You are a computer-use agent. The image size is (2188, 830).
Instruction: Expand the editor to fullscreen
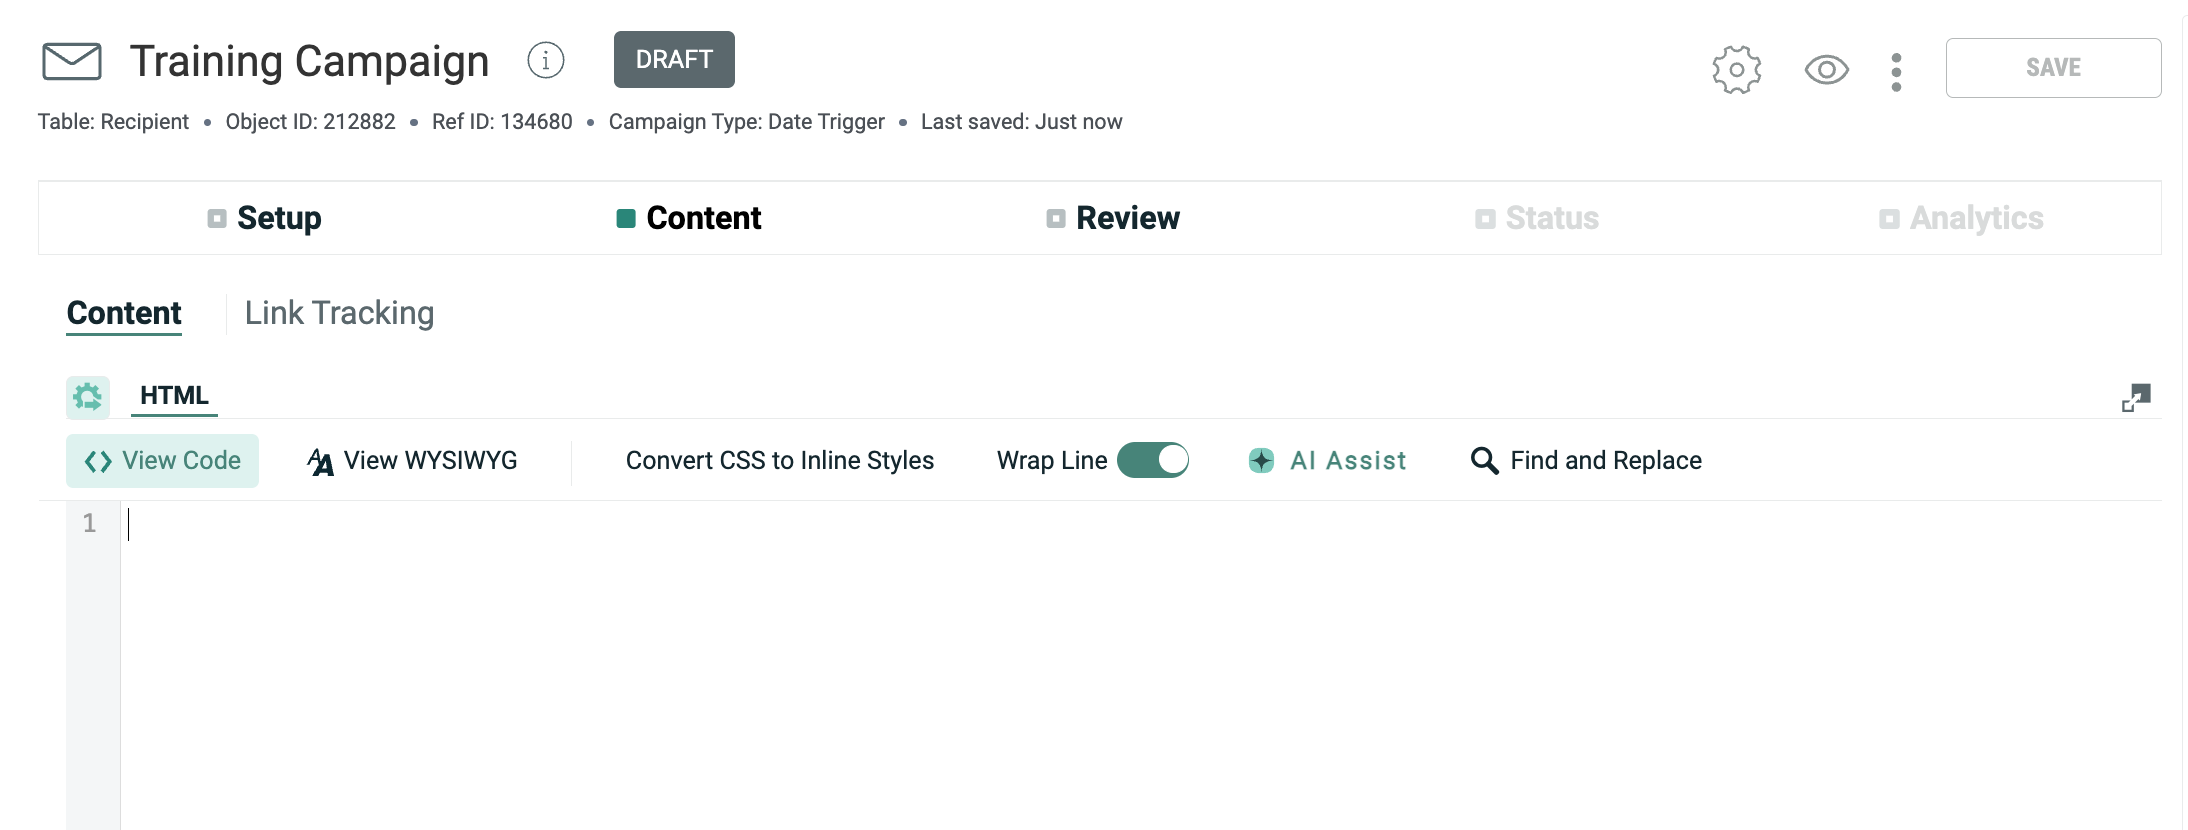click(2136, 398)
